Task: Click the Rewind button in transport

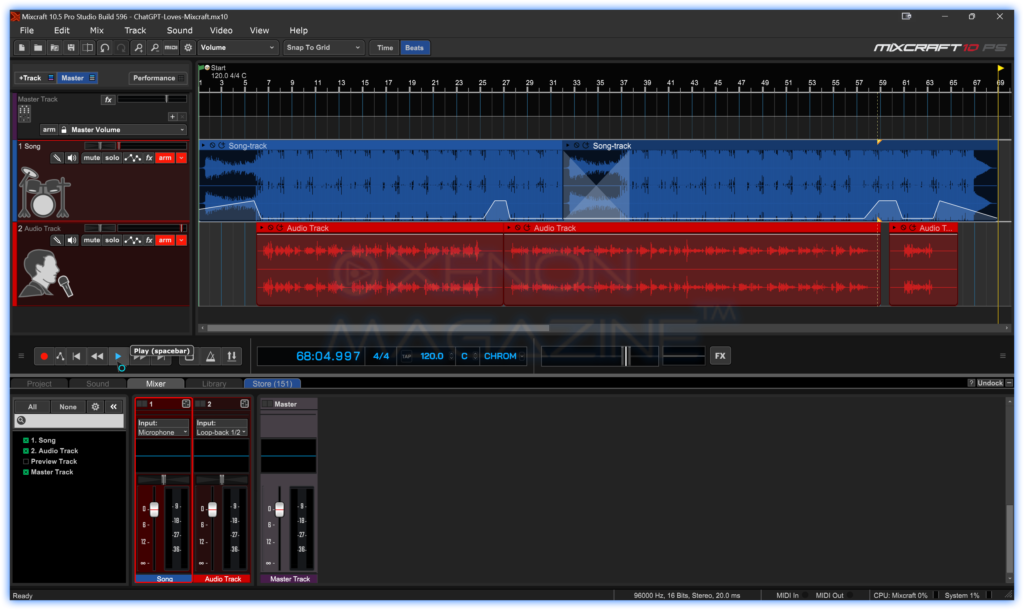Action: [97, 356]
